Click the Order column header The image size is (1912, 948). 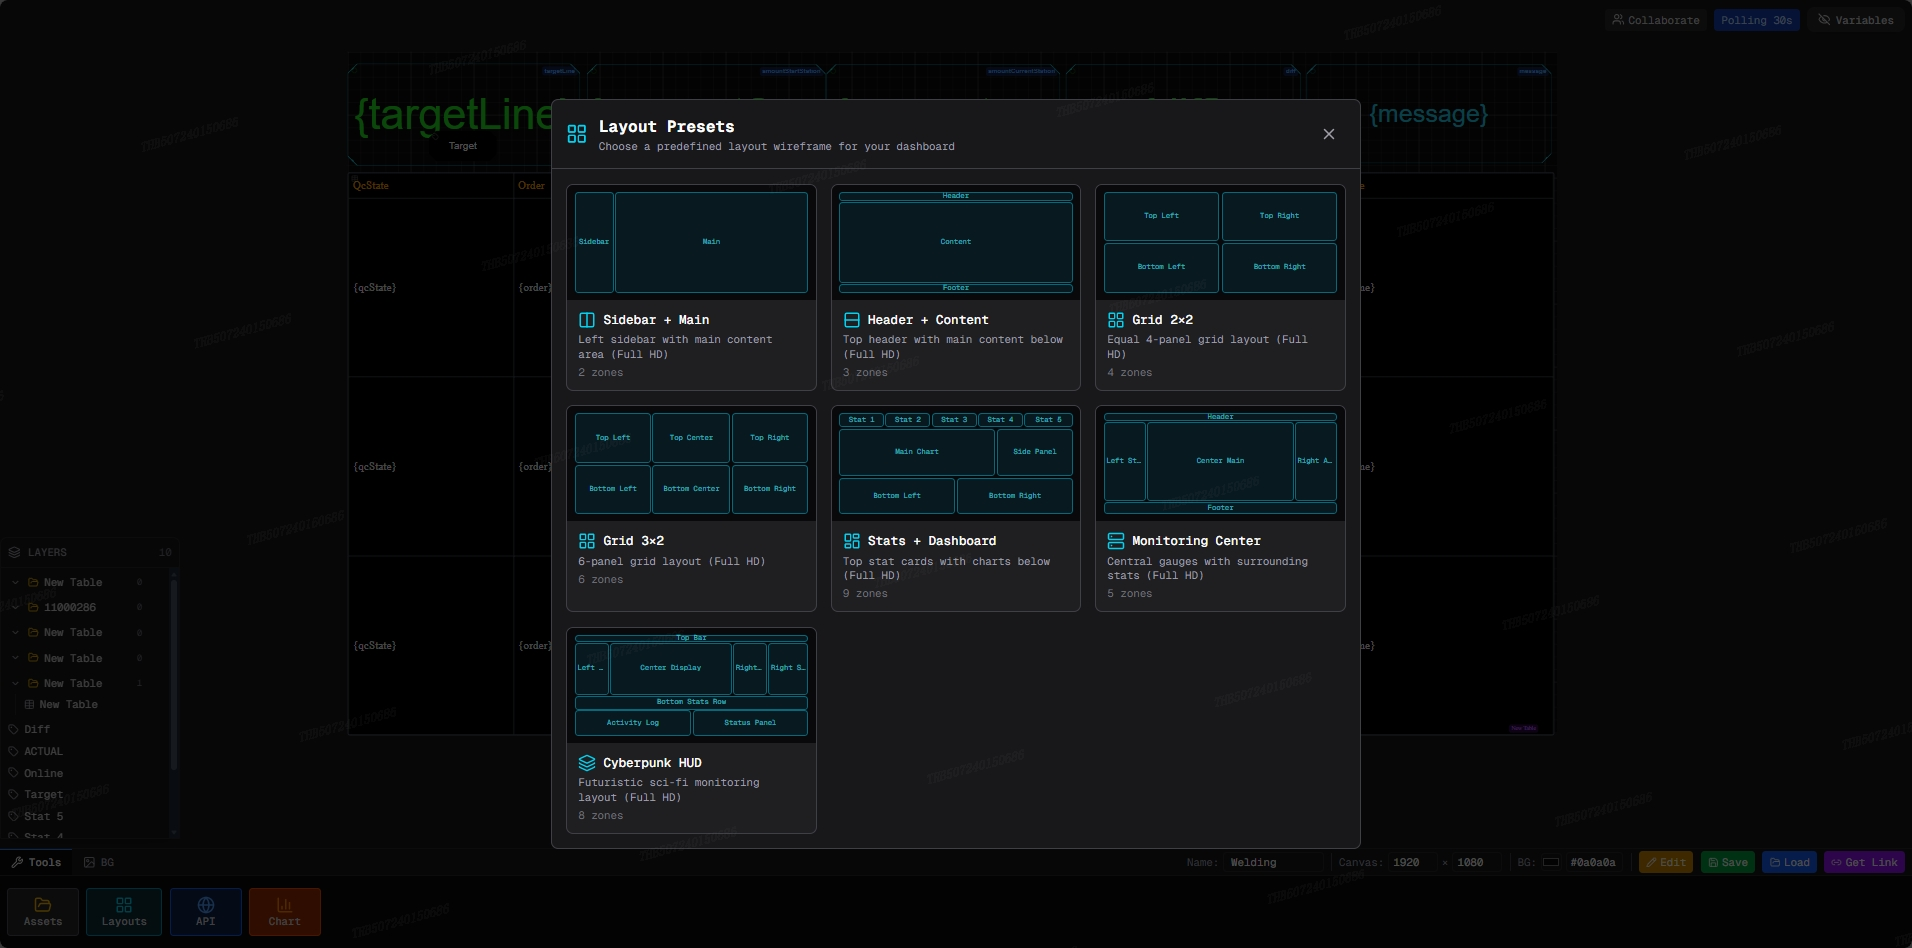pyautogui.click(x=531, y=185)
